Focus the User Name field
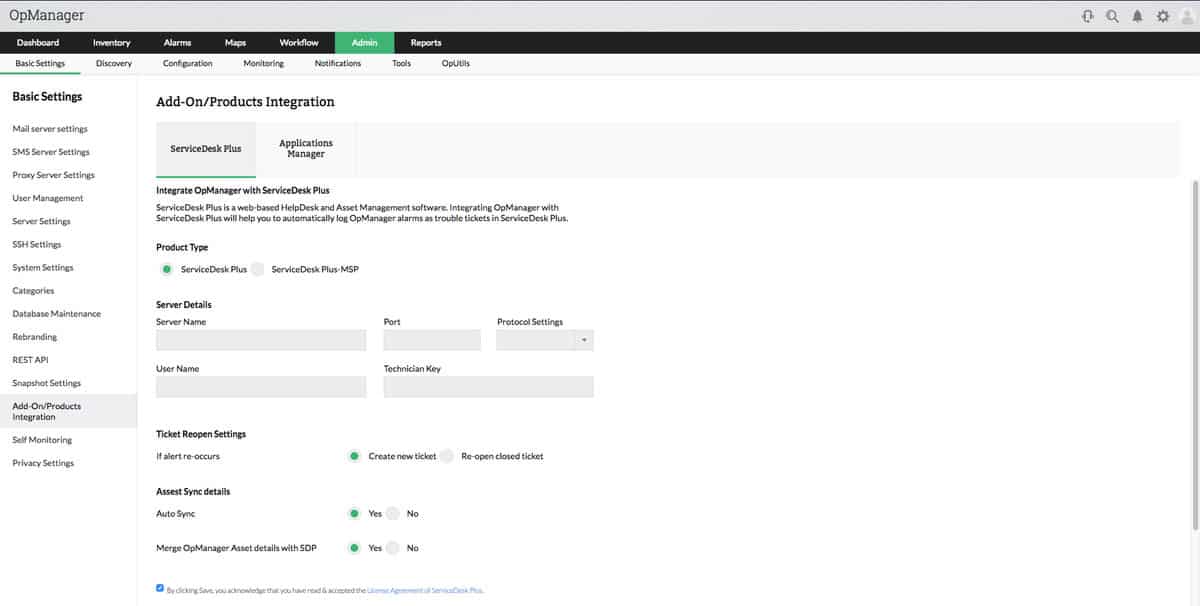 (261, 387)
